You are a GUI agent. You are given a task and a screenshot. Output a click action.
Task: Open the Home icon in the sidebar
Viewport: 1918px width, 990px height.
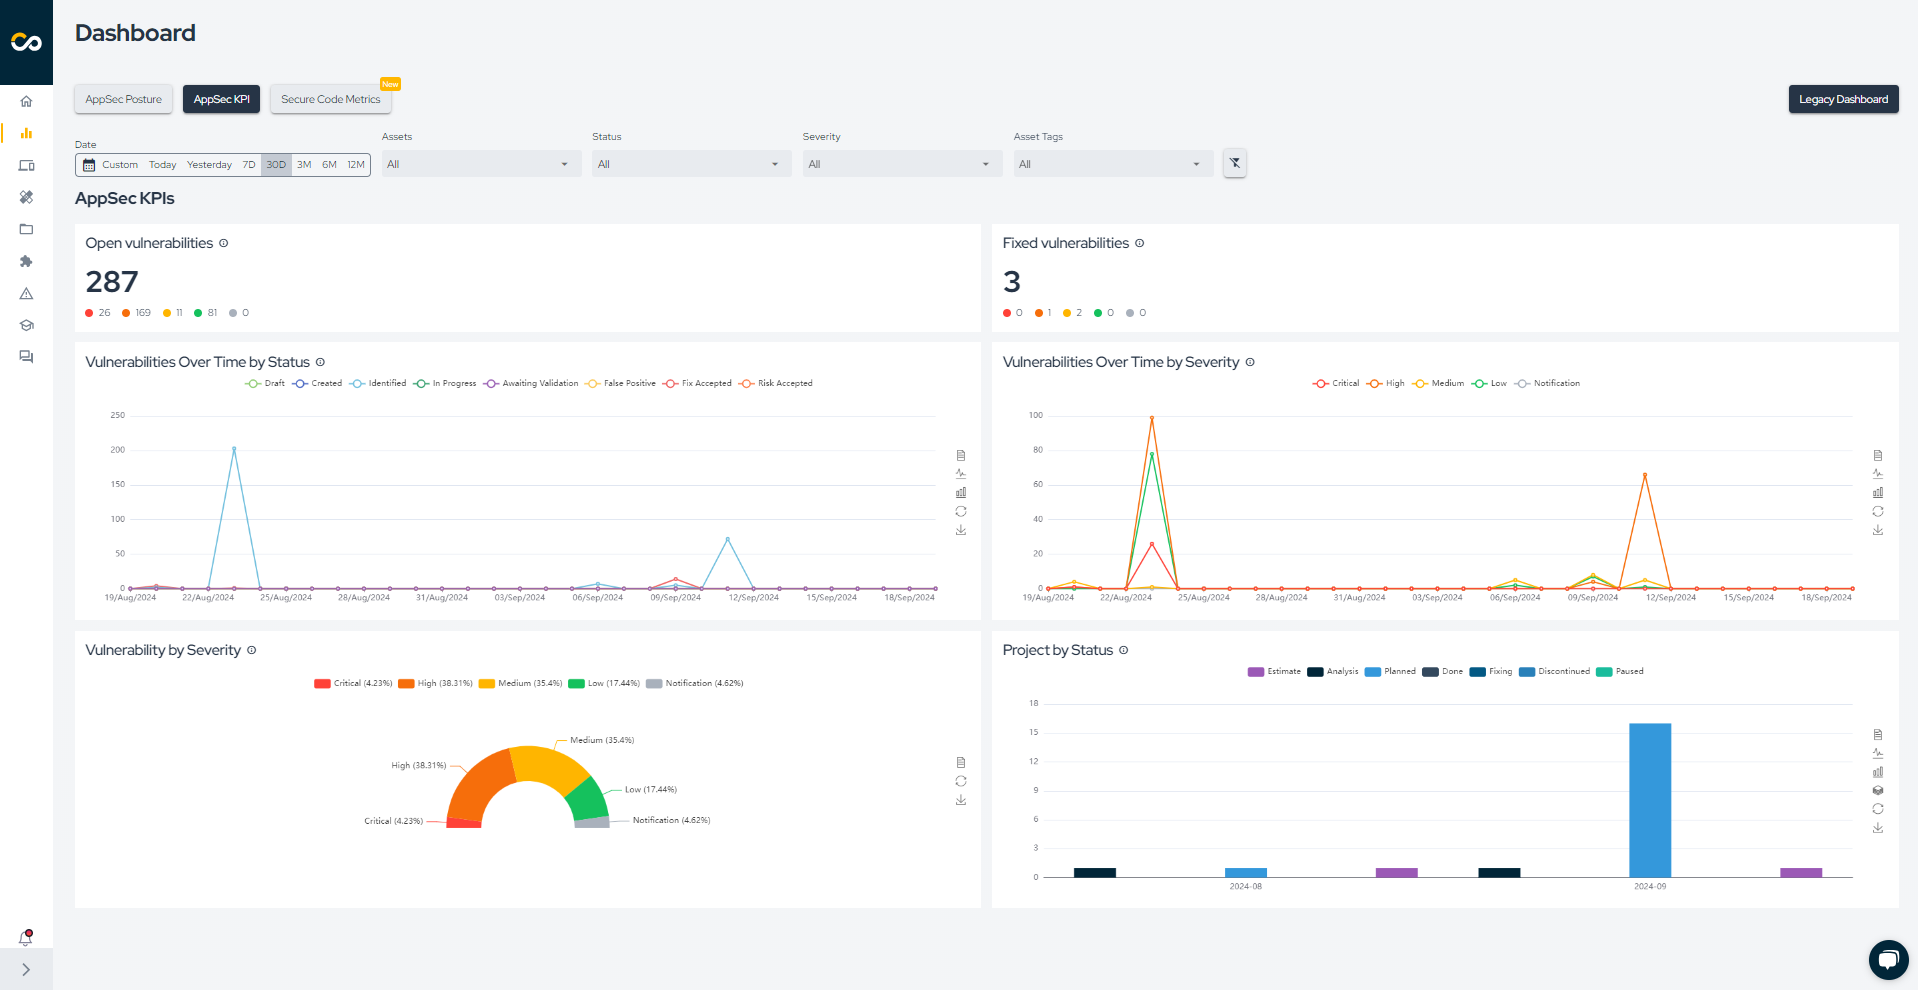(x=26, y=101)
